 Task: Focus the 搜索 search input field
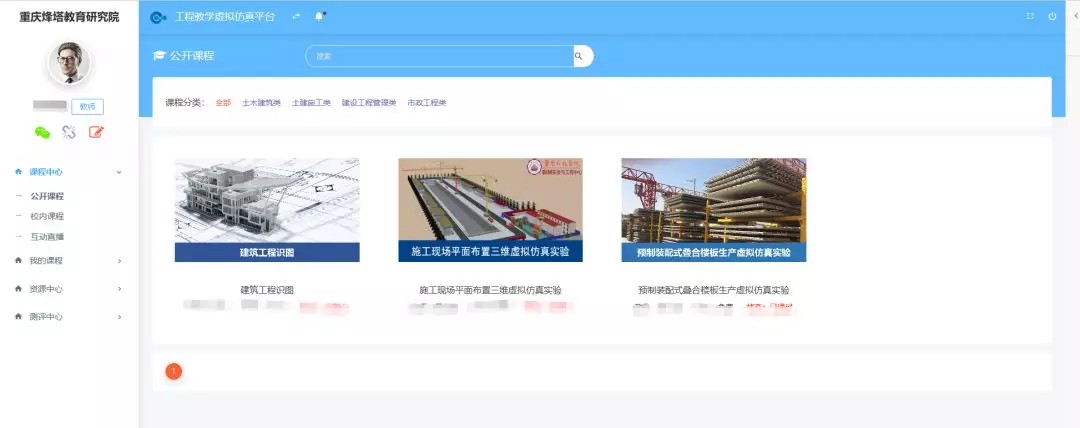pos(439,56)
